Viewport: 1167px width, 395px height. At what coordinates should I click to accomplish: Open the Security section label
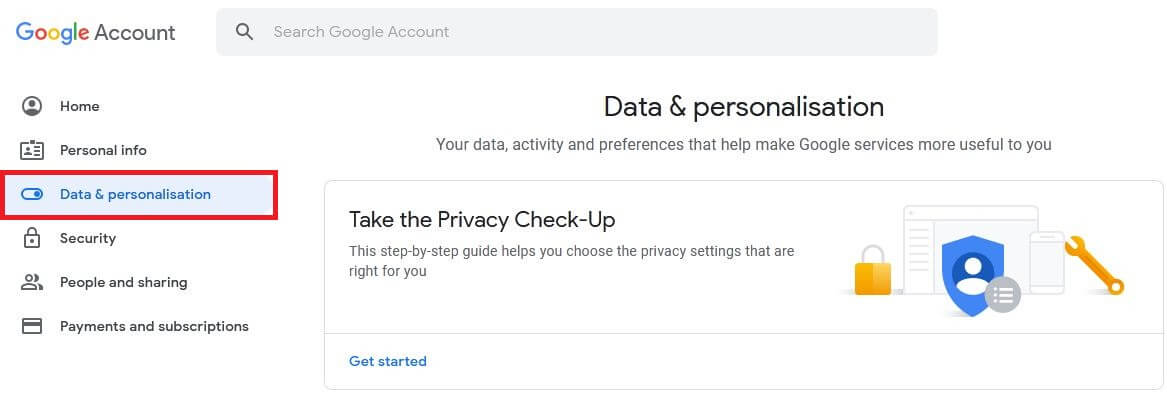(88, 238)
